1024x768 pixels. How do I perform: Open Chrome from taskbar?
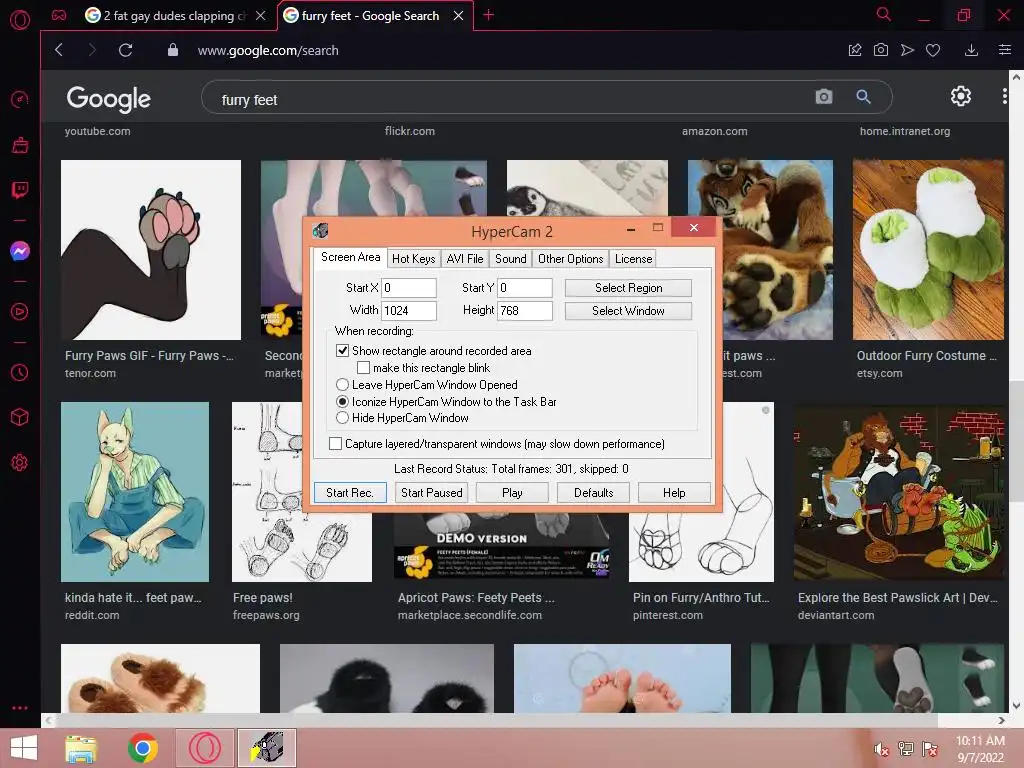point(142,748)
